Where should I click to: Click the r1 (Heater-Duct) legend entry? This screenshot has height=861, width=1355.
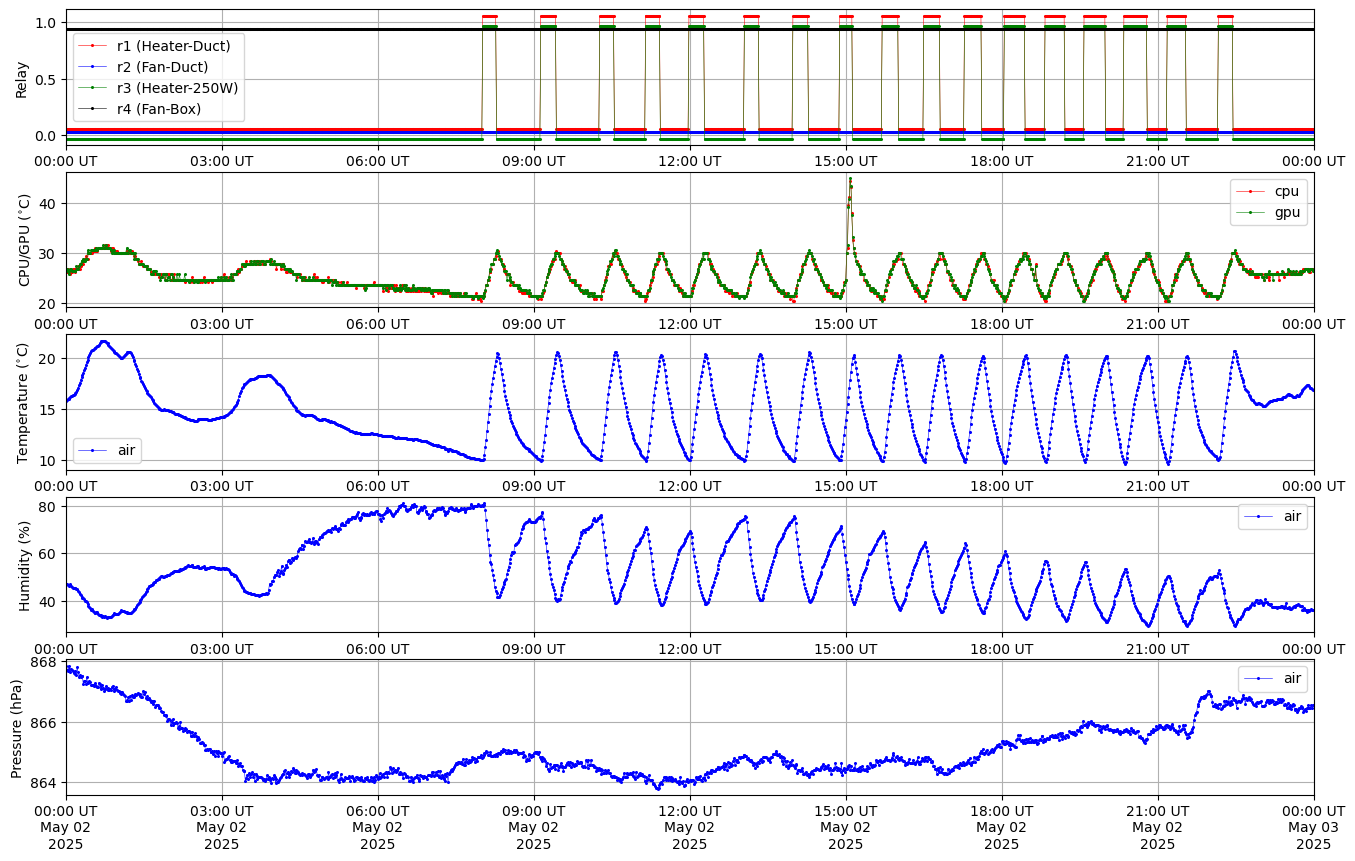point(158,46)
